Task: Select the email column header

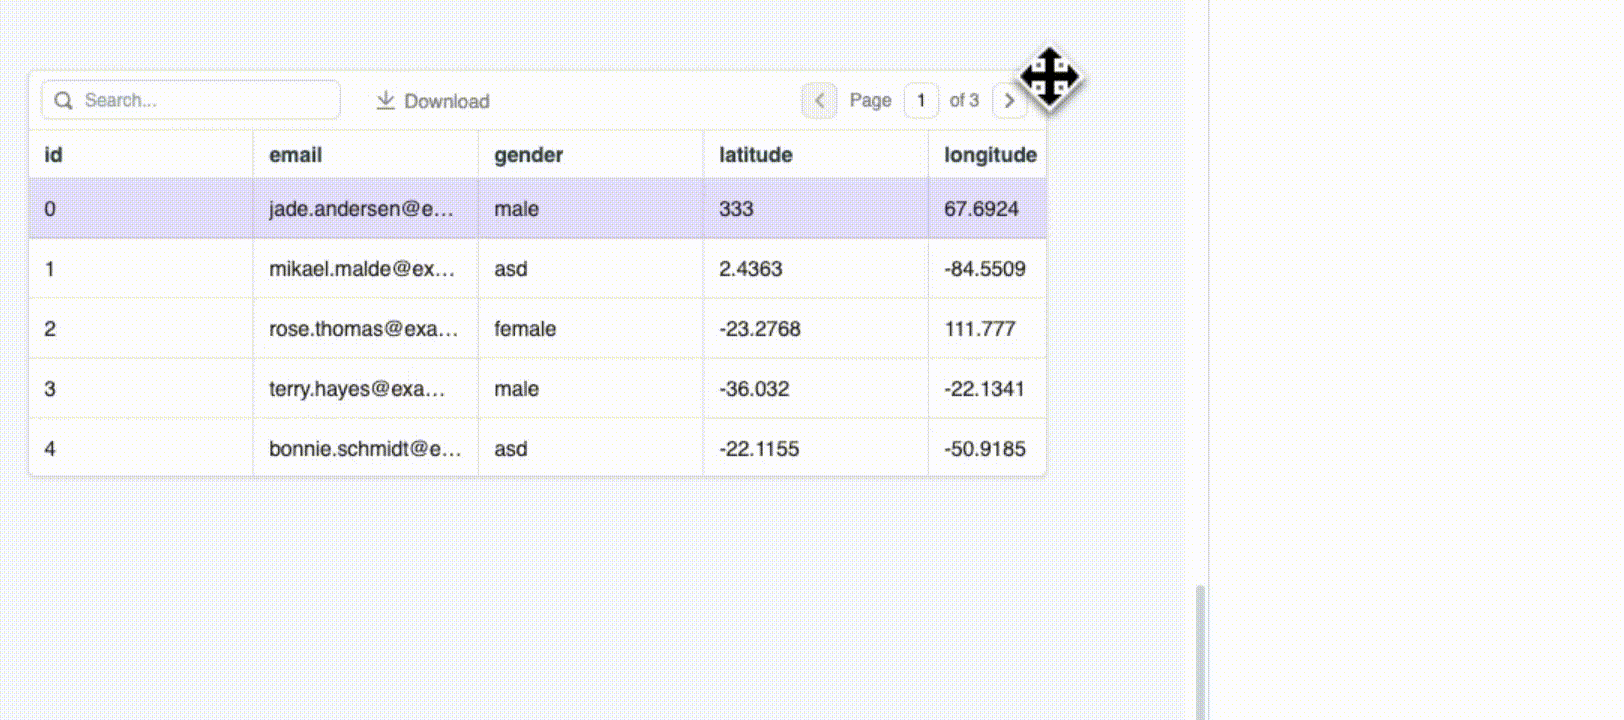Action: click(295, 155)
